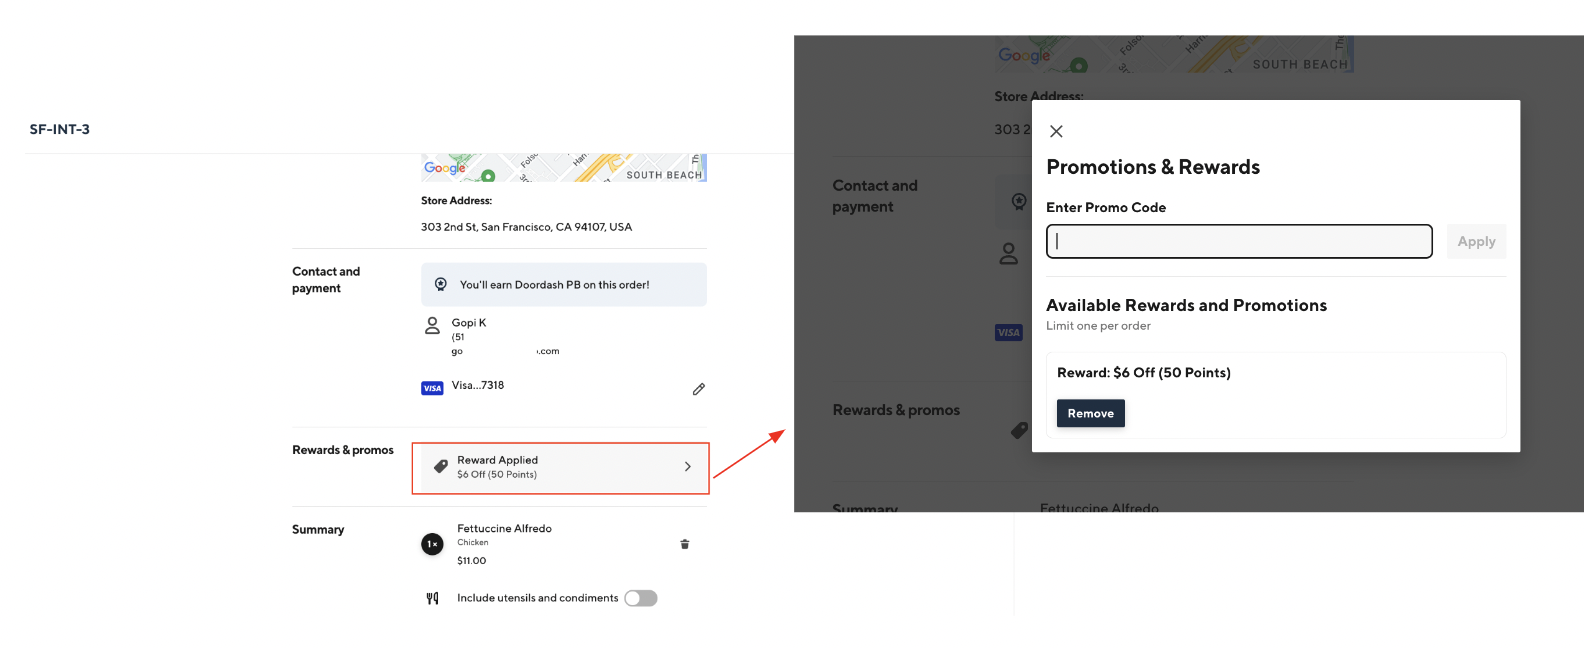Click the utensils fork and knife icon
The width and height of the screenshot is (1584, 648).
(432, 598)
